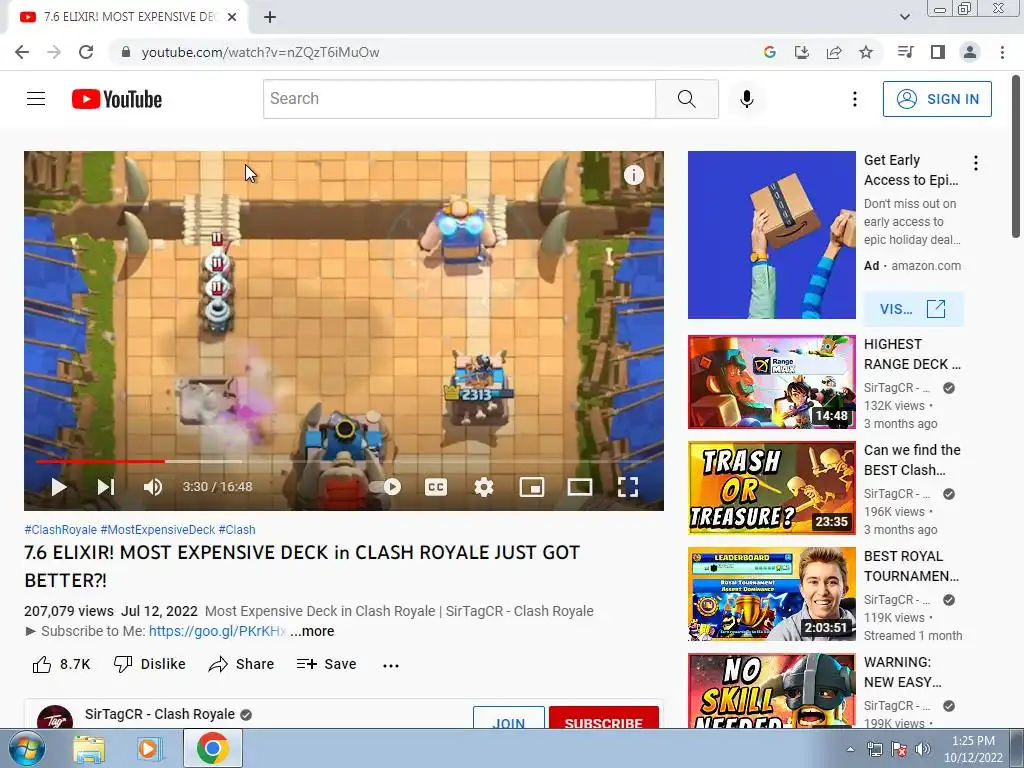Toggle closed captions CC
The image size is (1024, 768).
pyautogui.click(x=436, y=487)
